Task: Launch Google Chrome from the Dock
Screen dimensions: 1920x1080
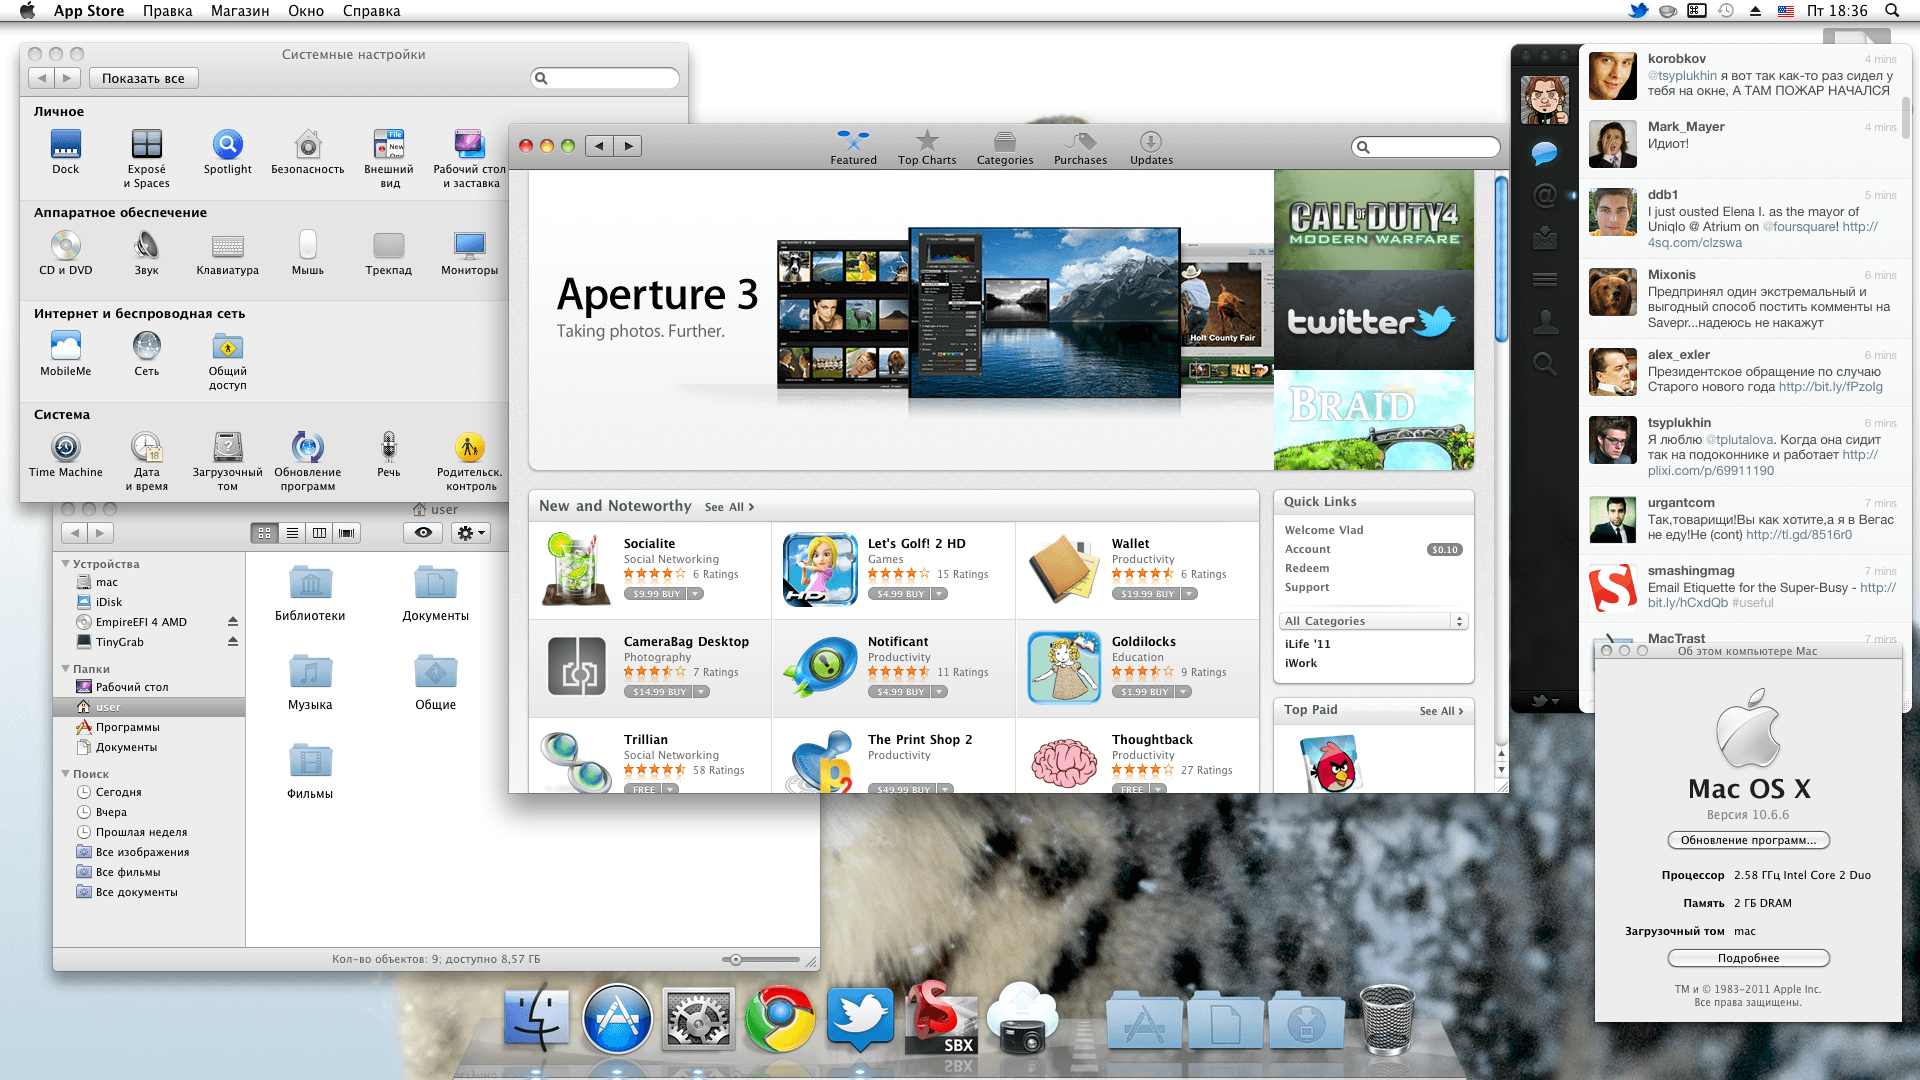Action: tap(779, 1018)
